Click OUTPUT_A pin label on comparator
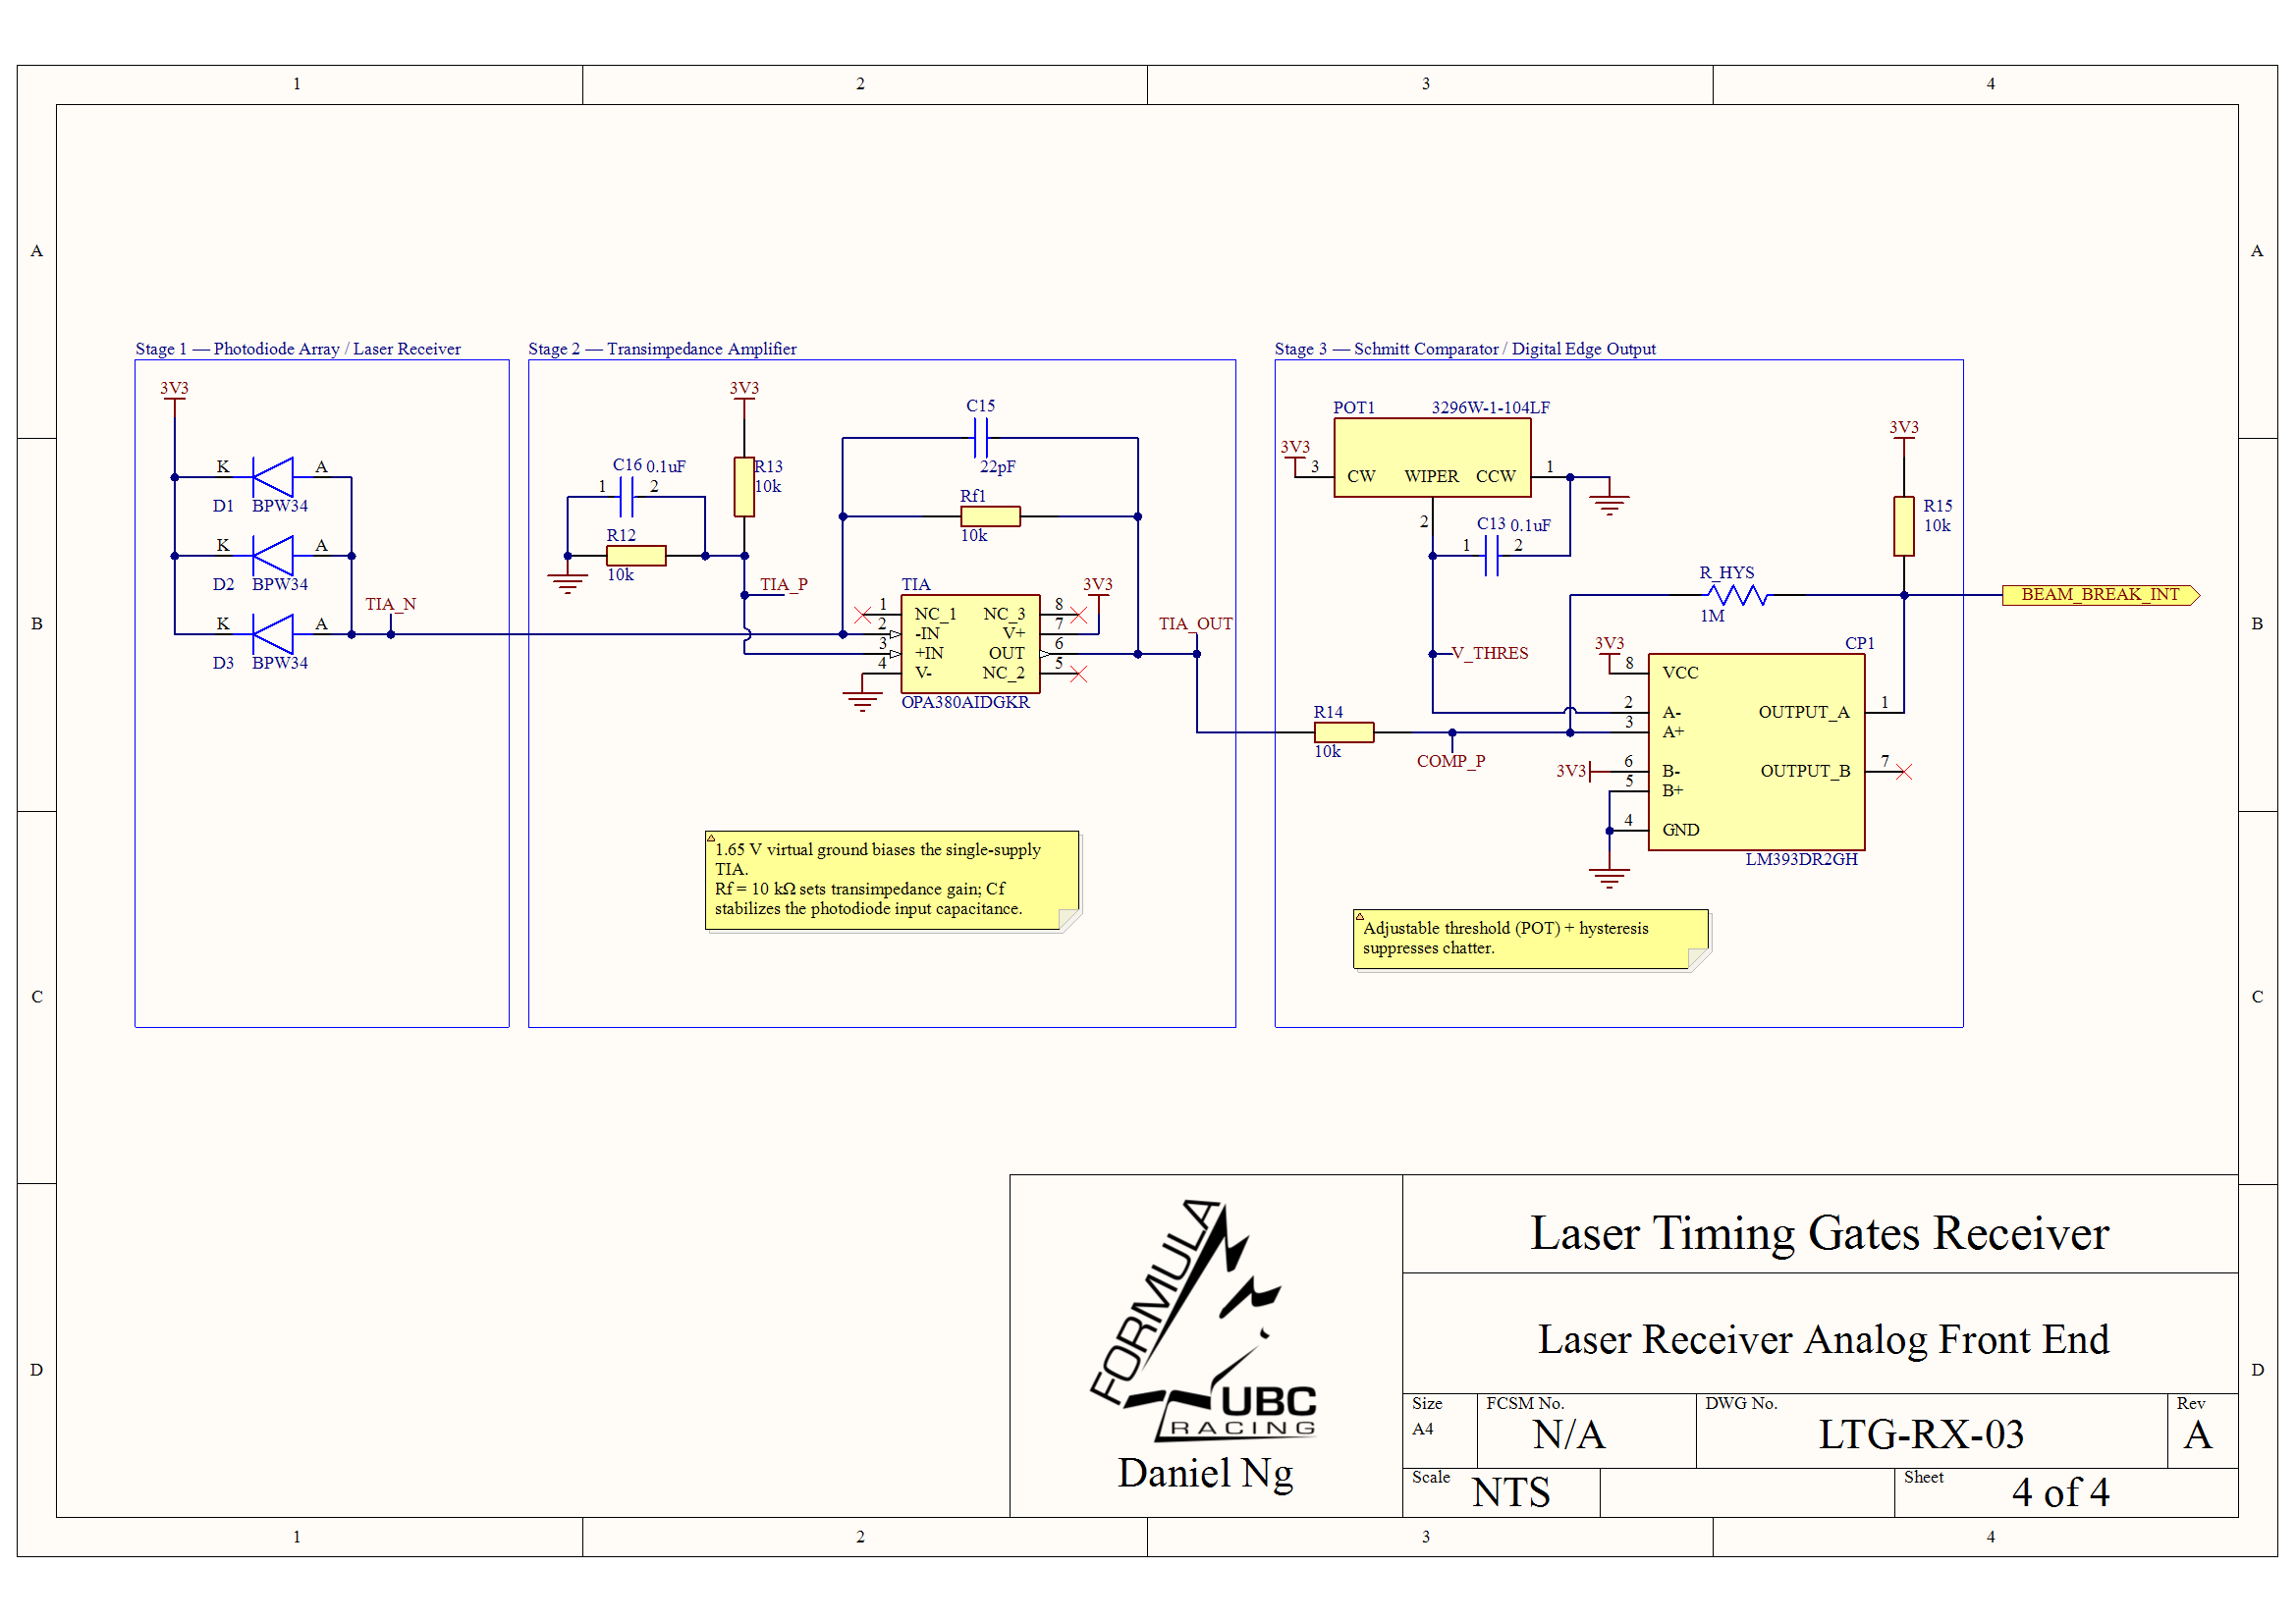 1804,712
